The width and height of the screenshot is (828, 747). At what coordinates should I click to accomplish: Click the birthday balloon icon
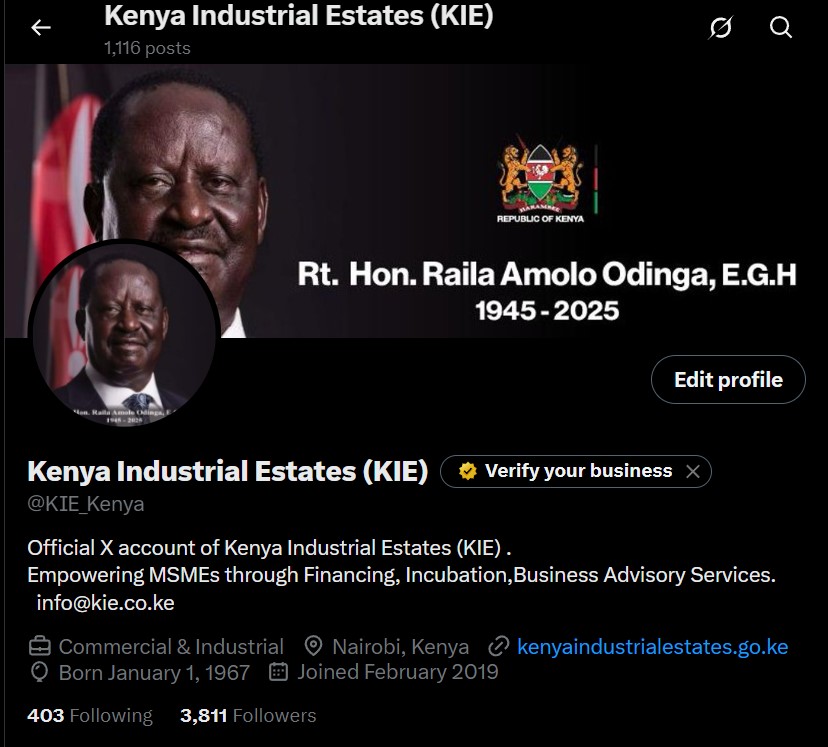click(x=40, y=673)
